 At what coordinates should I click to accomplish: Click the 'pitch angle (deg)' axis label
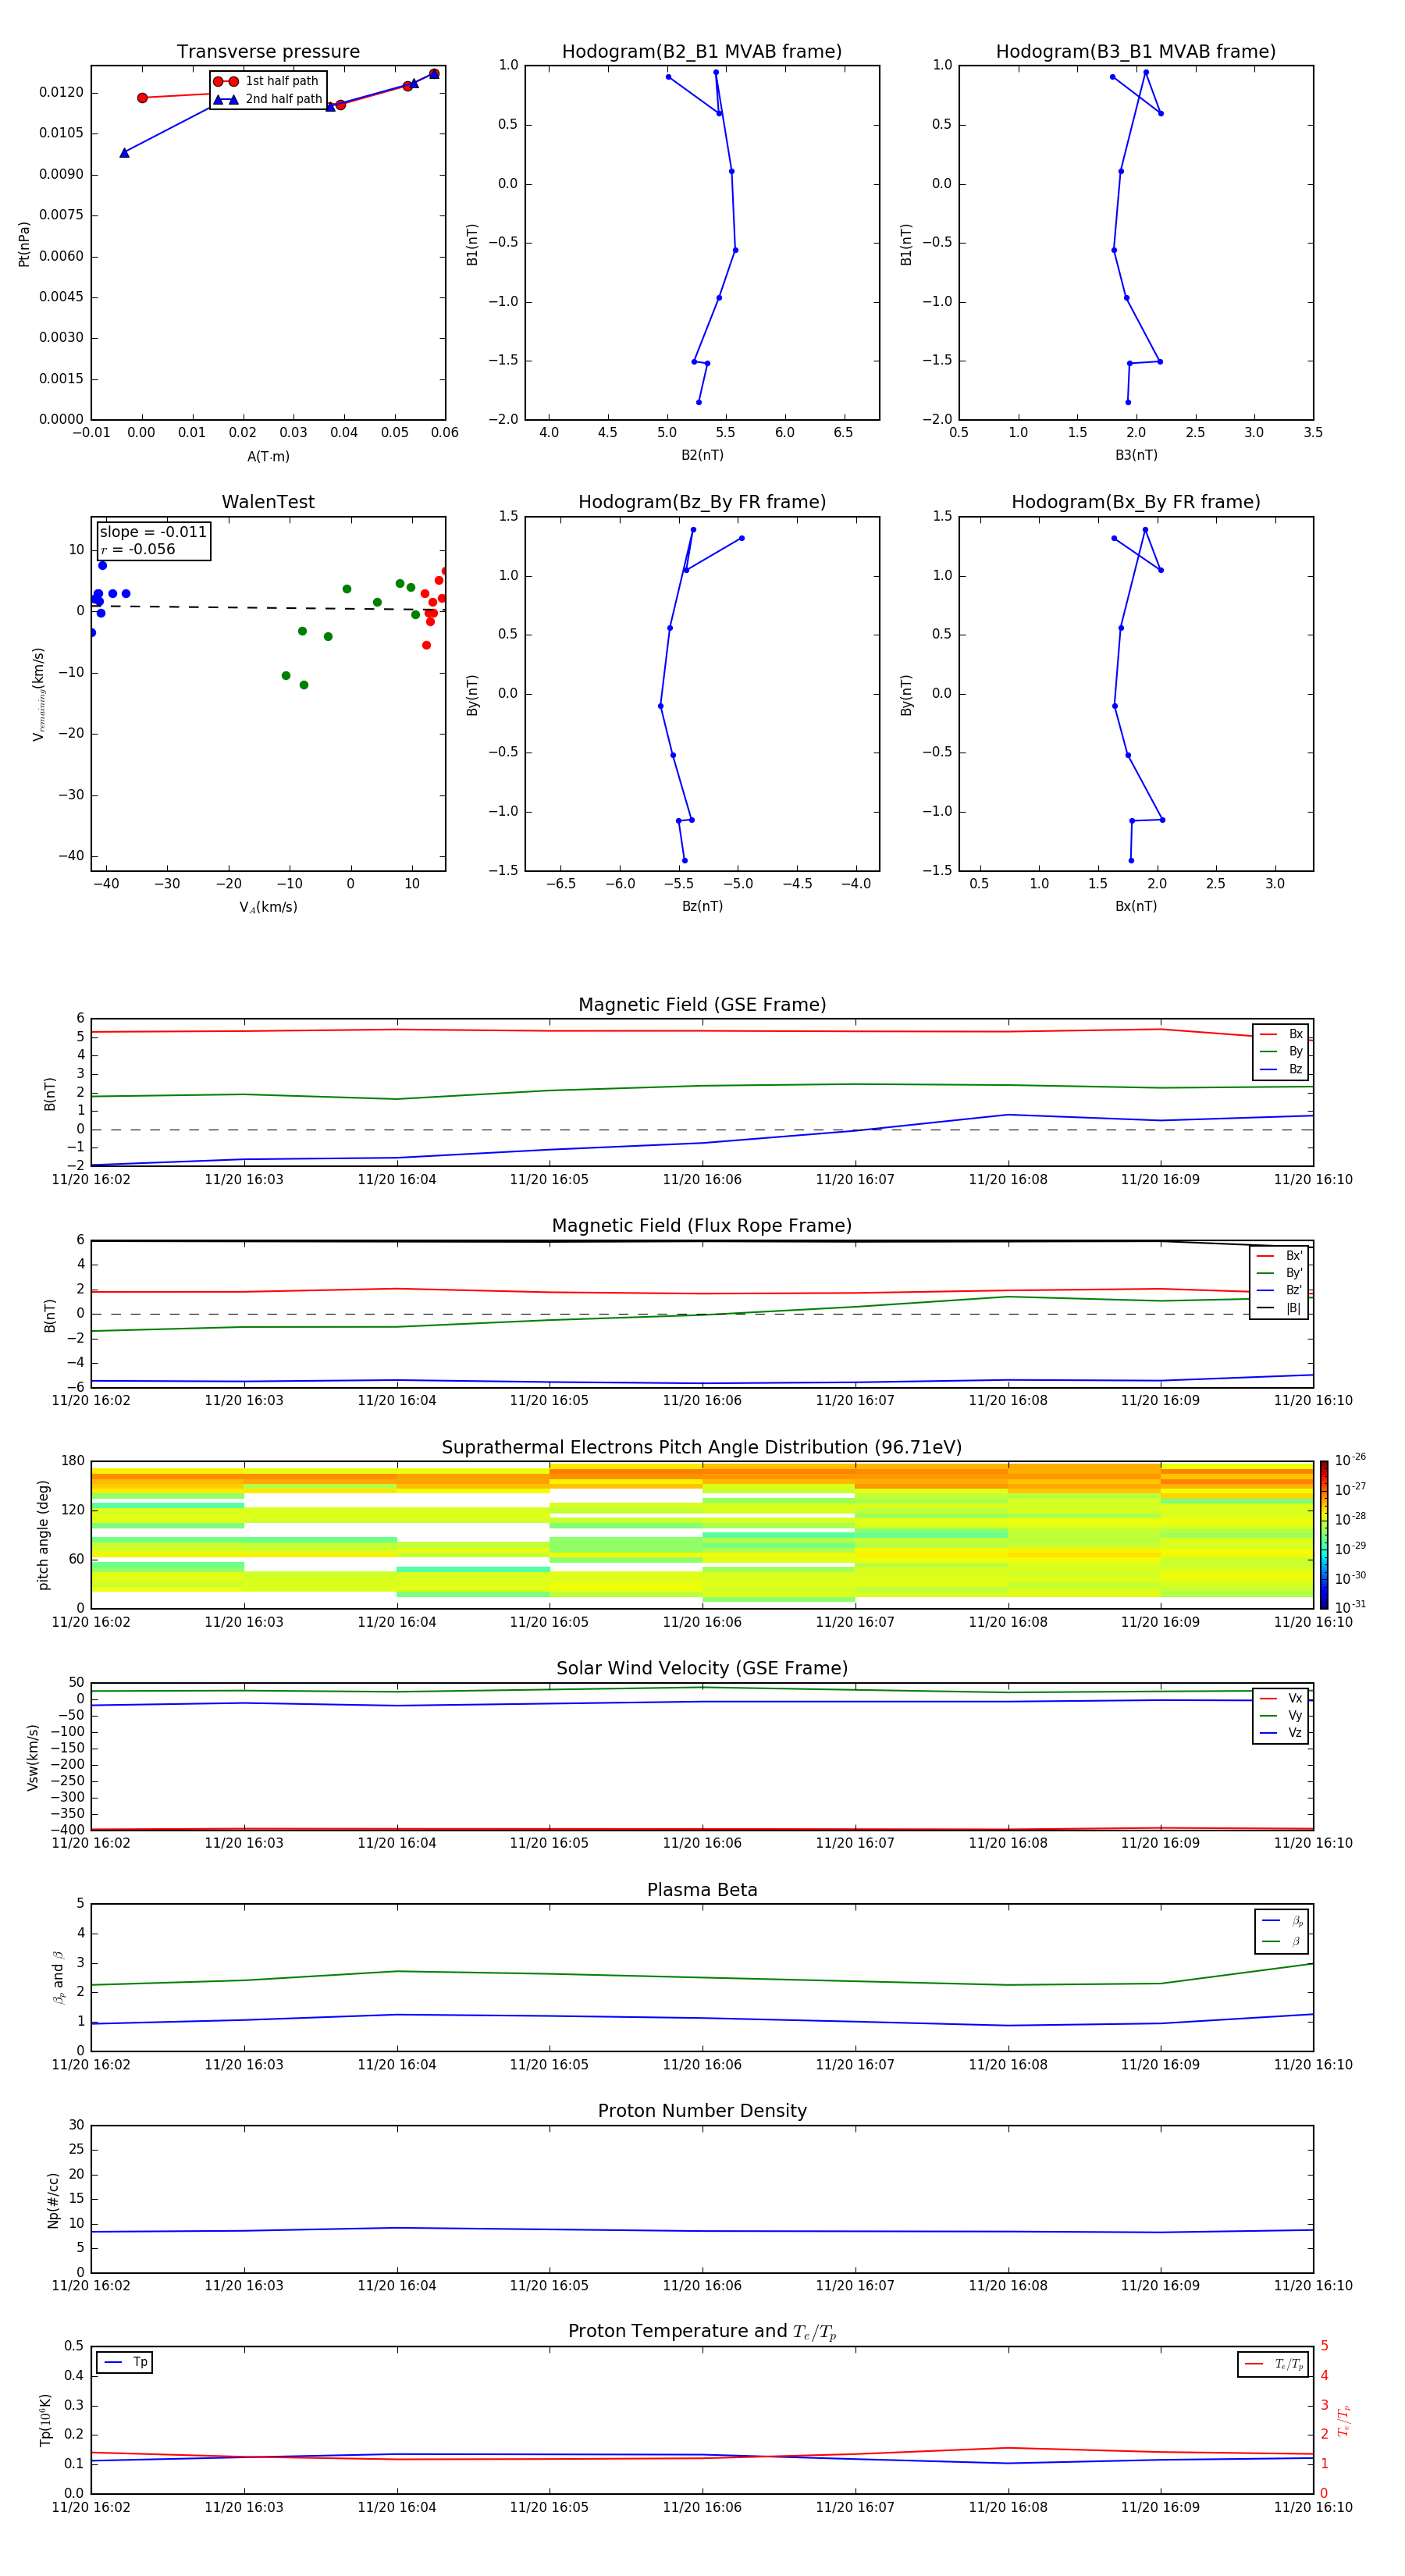[x=43, y=1535]
